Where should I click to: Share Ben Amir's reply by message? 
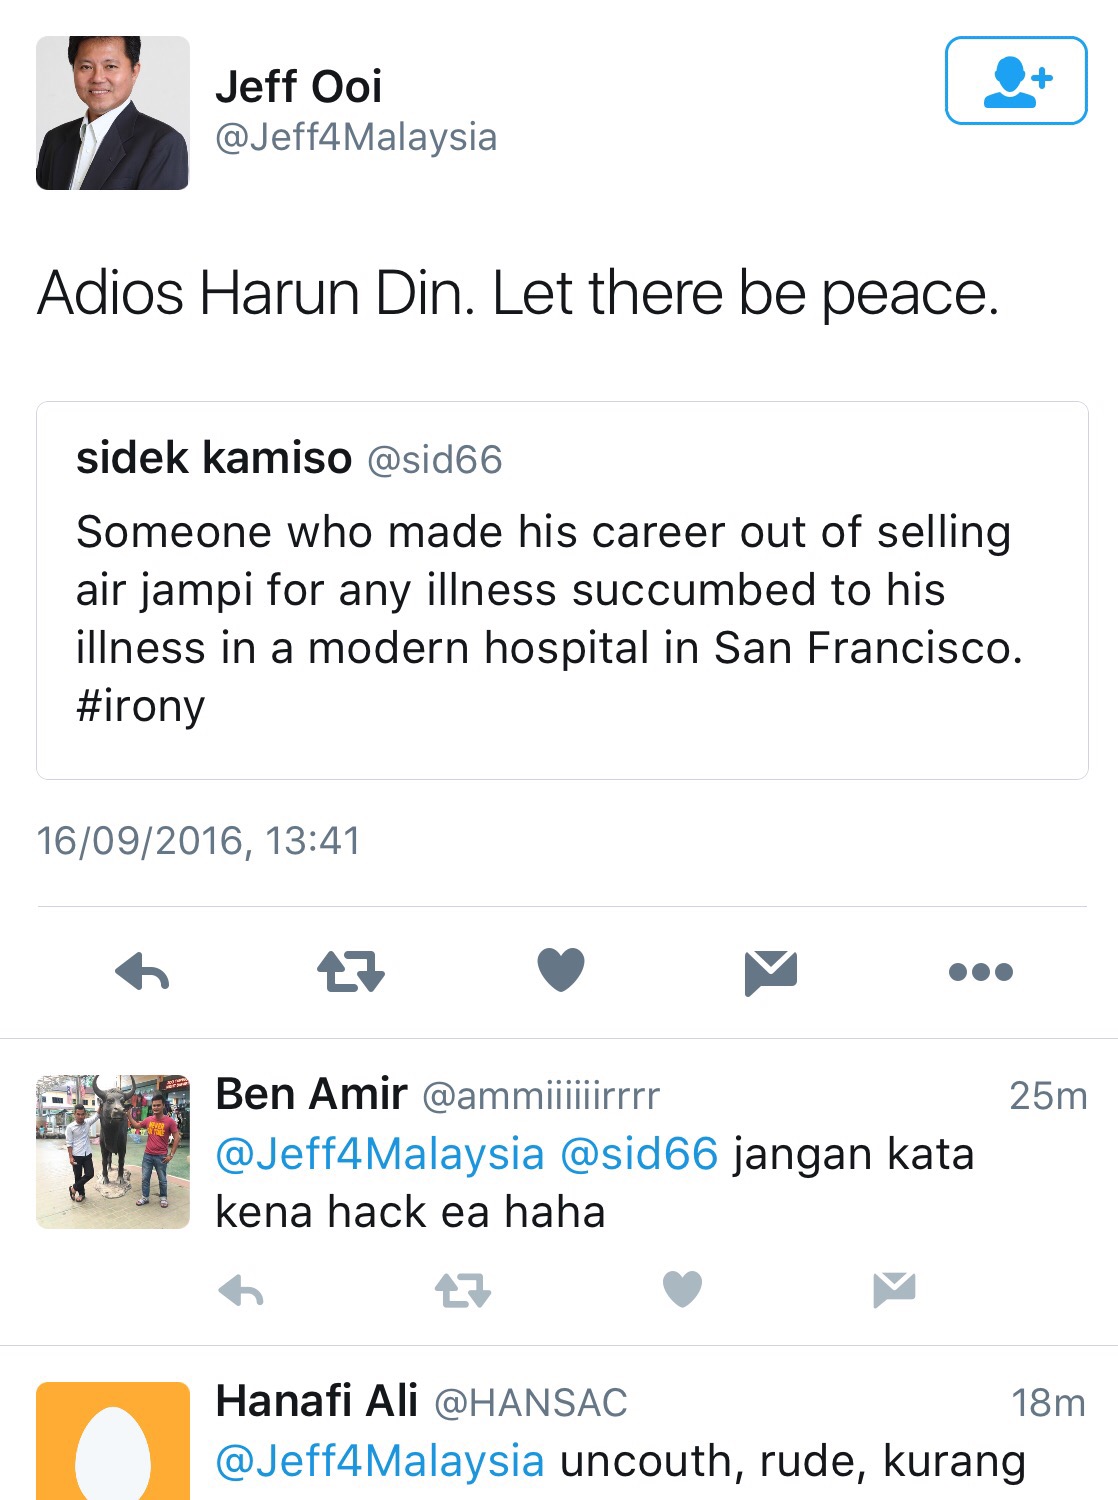[x=894, y=1290]
